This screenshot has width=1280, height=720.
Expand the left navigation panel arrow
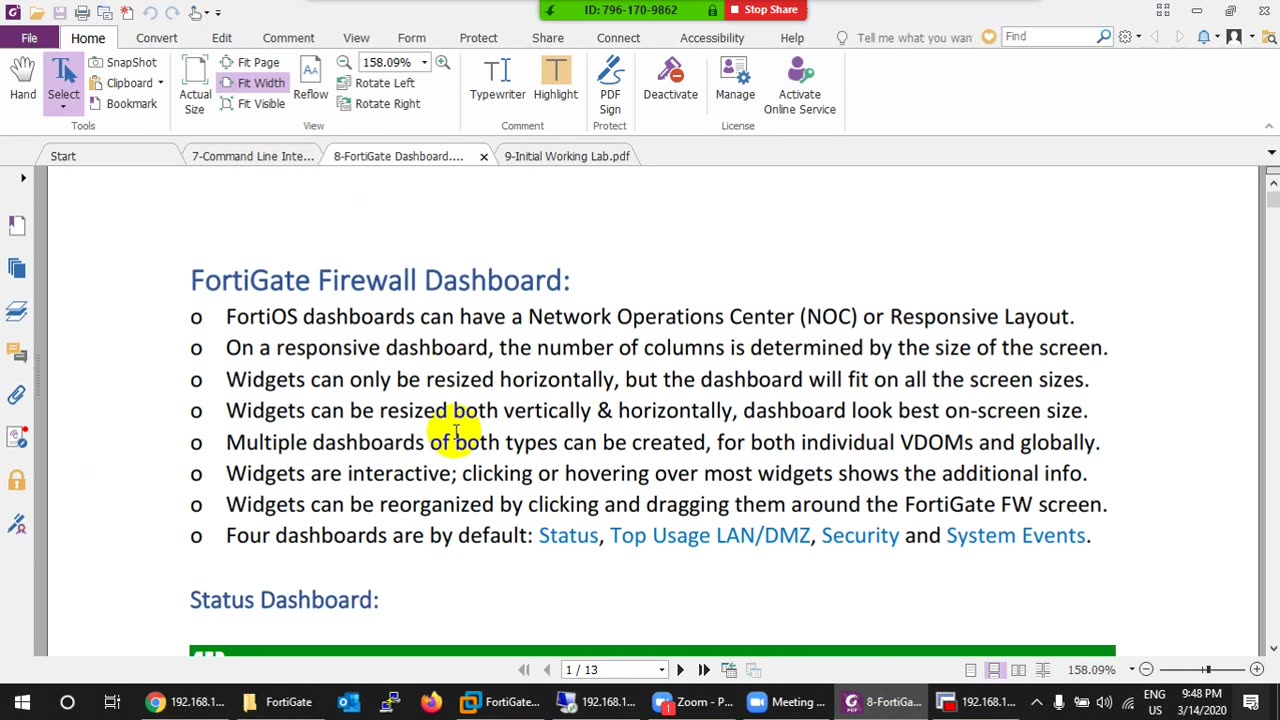(23, 178)
